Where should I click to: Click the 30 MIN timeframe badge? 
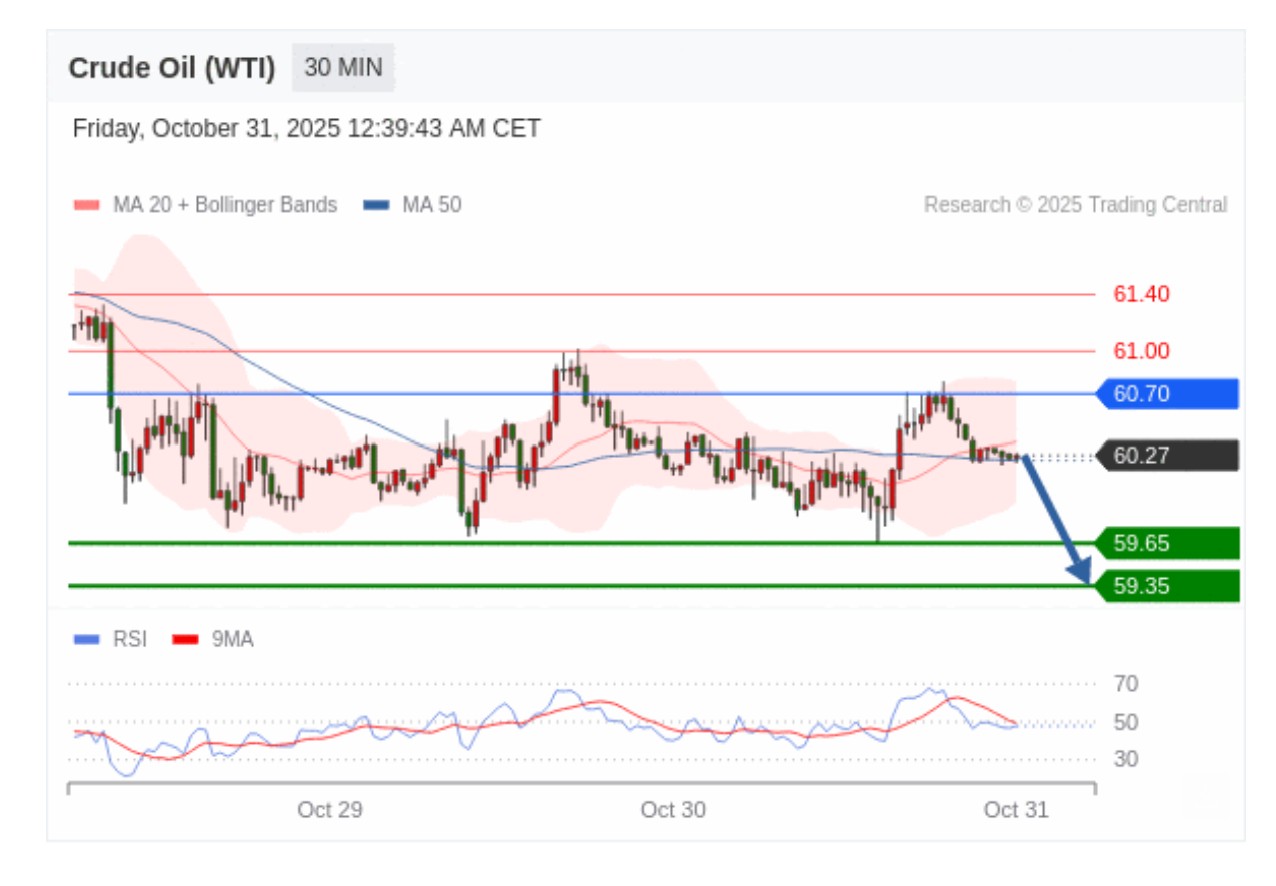[343, 68]
